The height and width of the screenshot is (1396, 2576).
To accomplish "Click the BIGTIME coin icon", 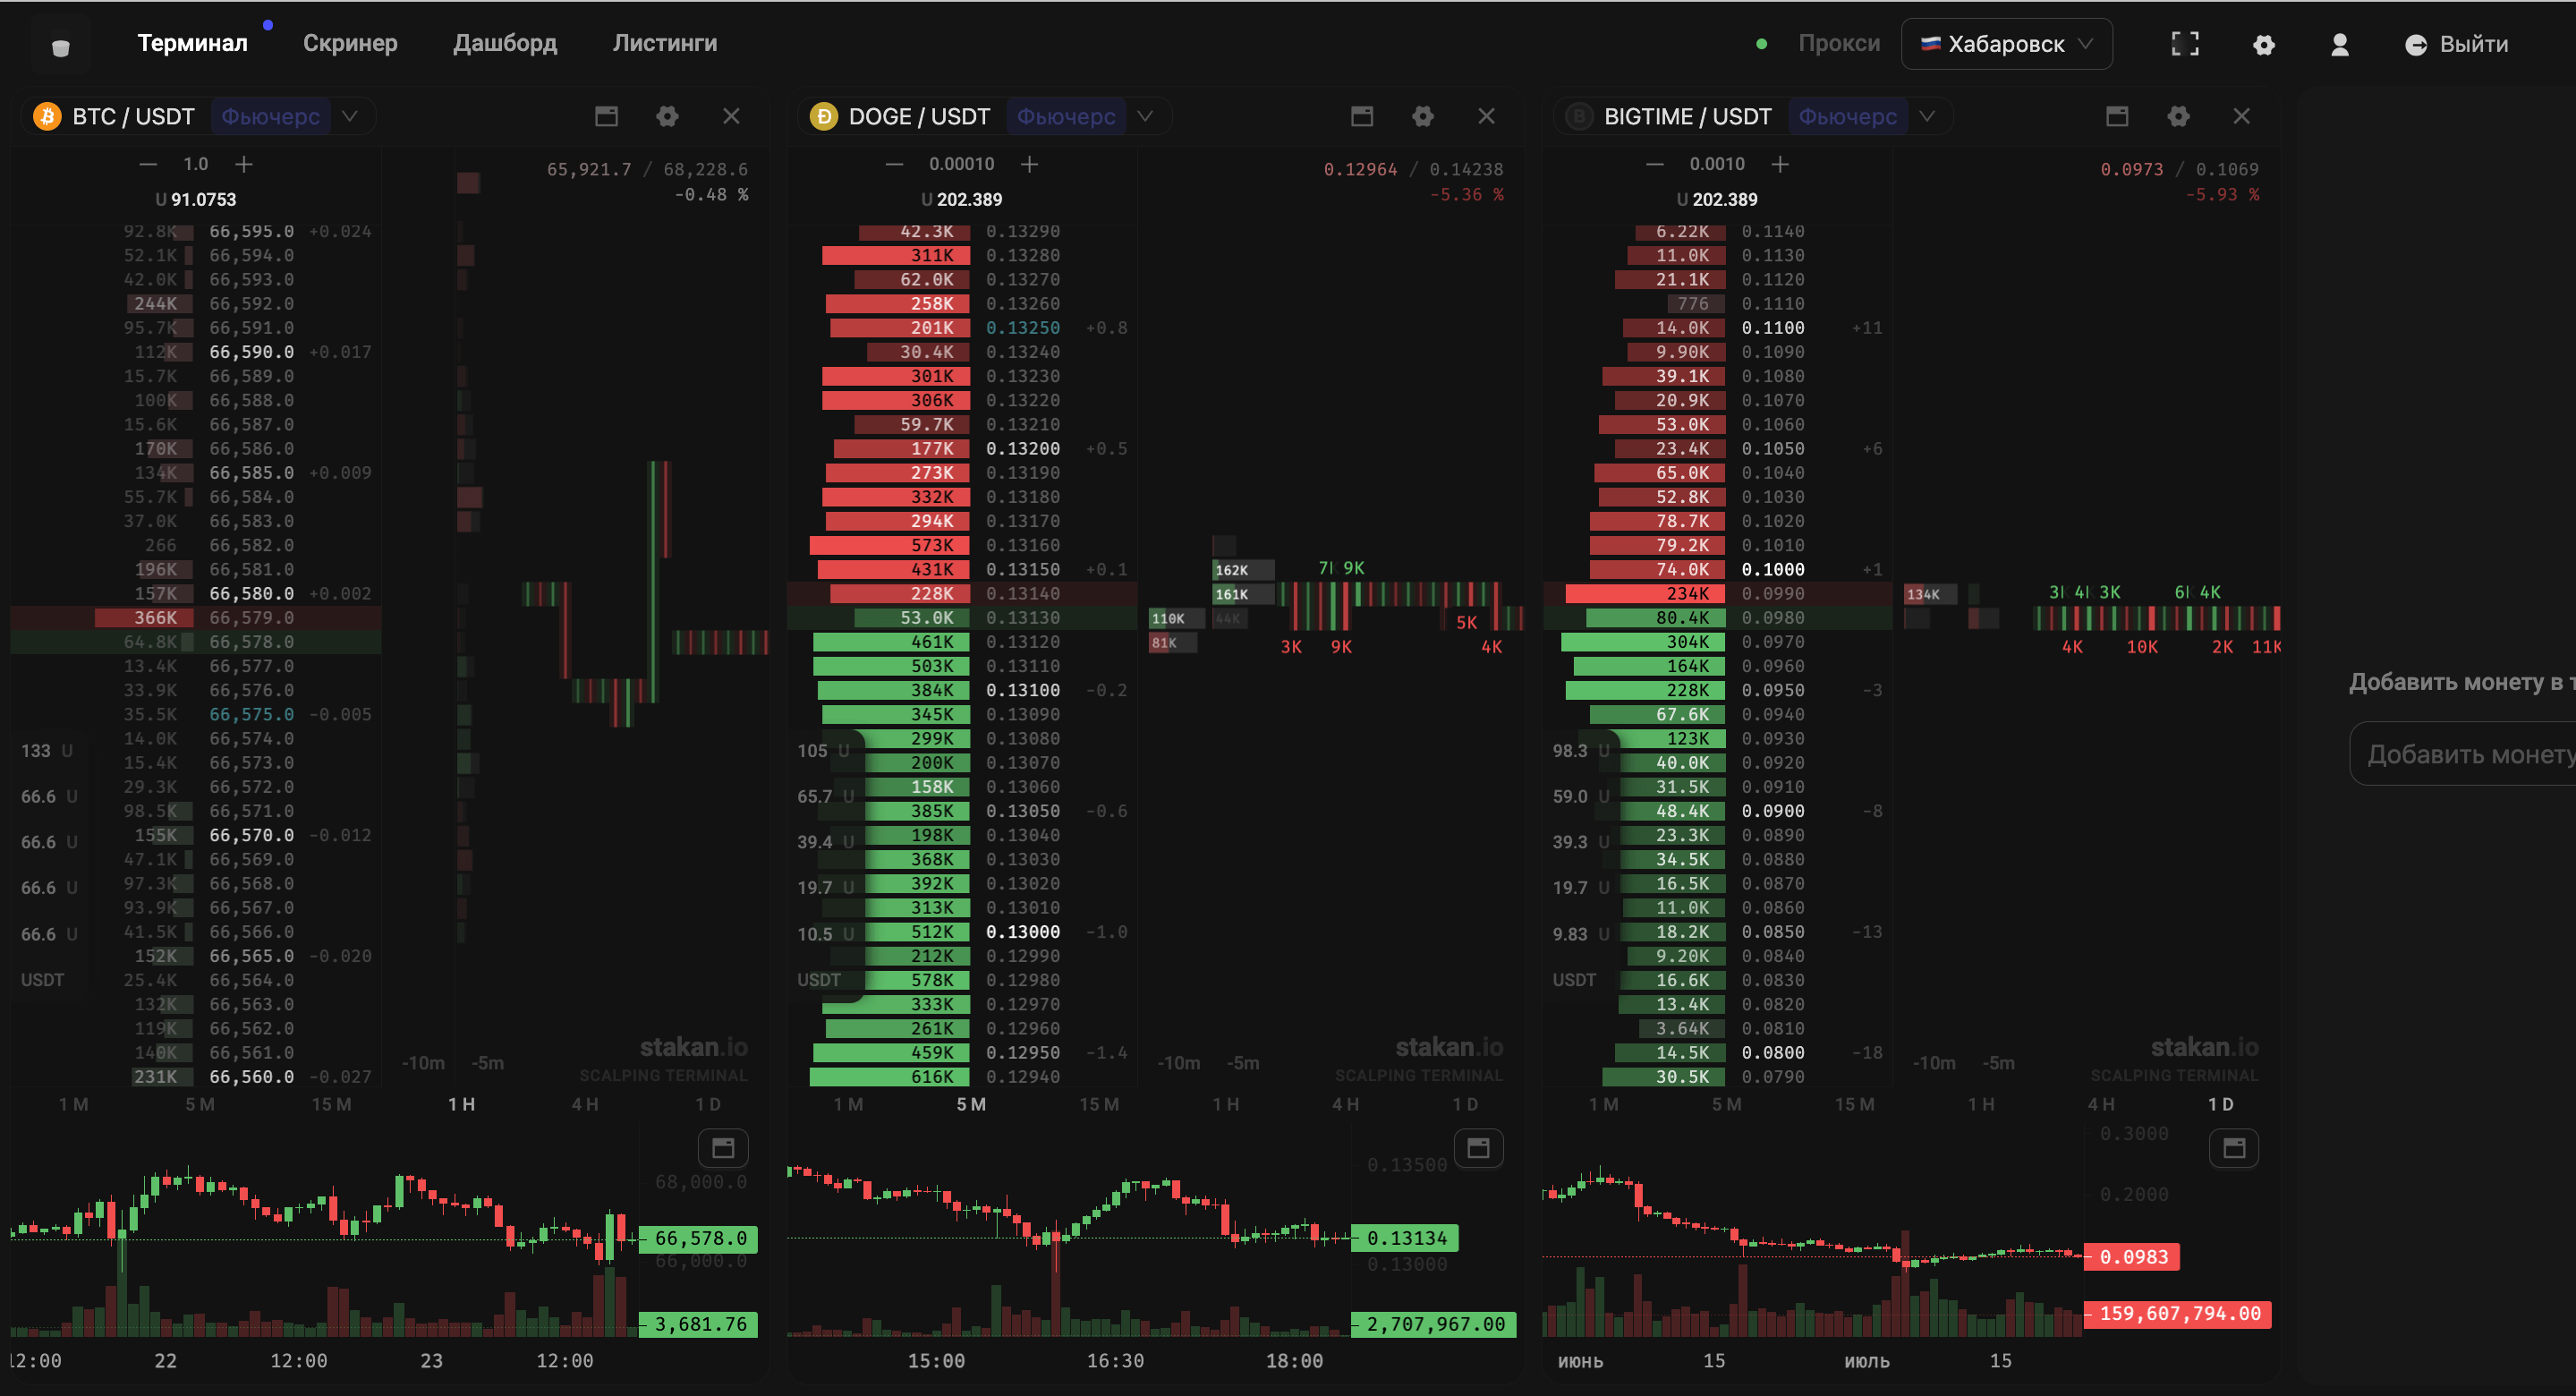I will click(1579, 117).
